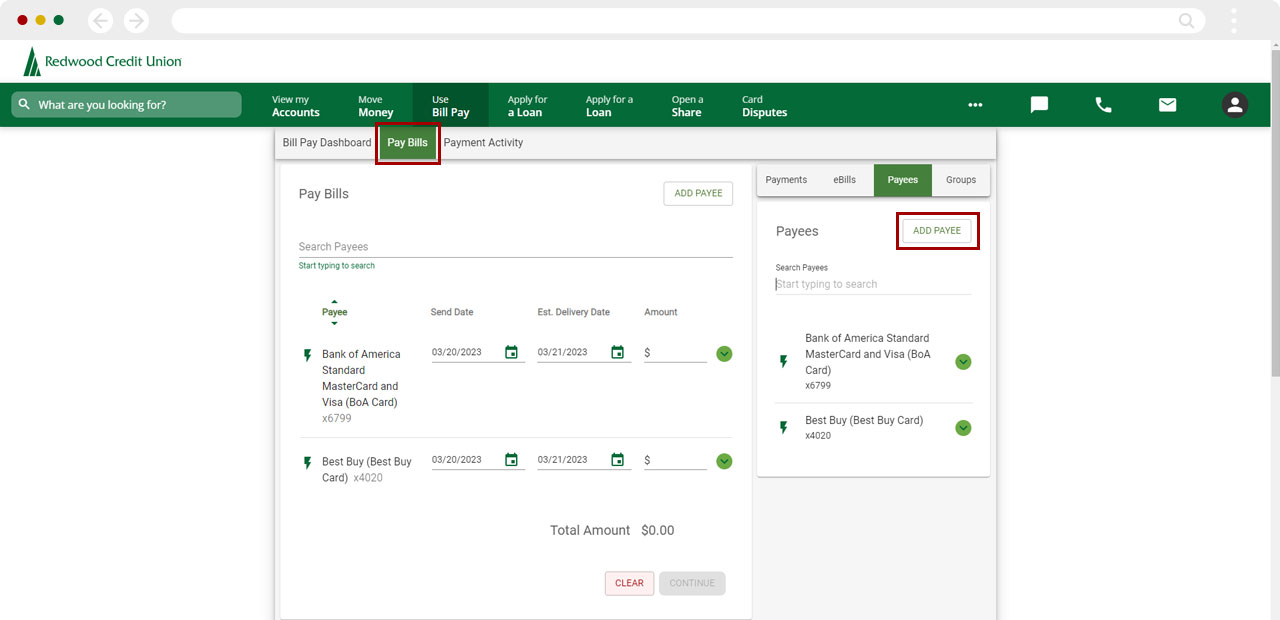
Task: Open Apply for a Loan menu
Action: tap(527, 106)
